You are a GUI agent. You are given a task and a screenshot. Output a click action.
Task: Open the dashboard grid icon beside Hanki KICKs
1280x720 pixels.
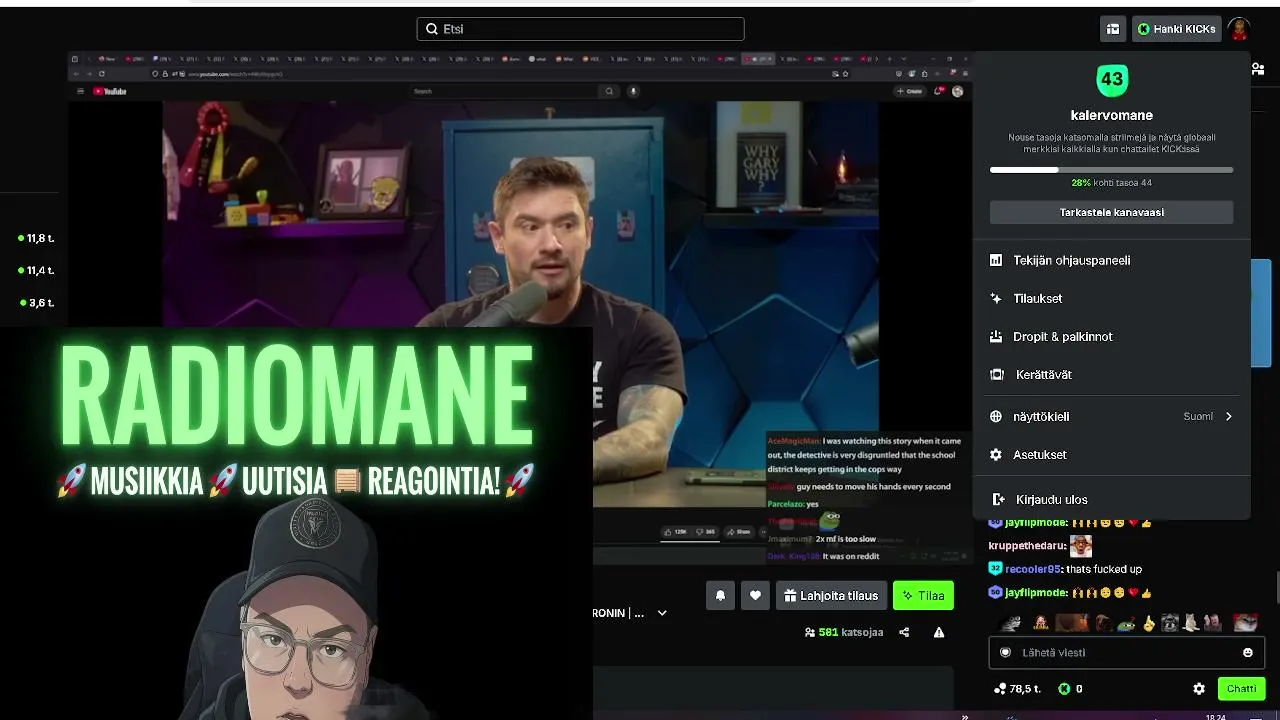click(1112, 29)
